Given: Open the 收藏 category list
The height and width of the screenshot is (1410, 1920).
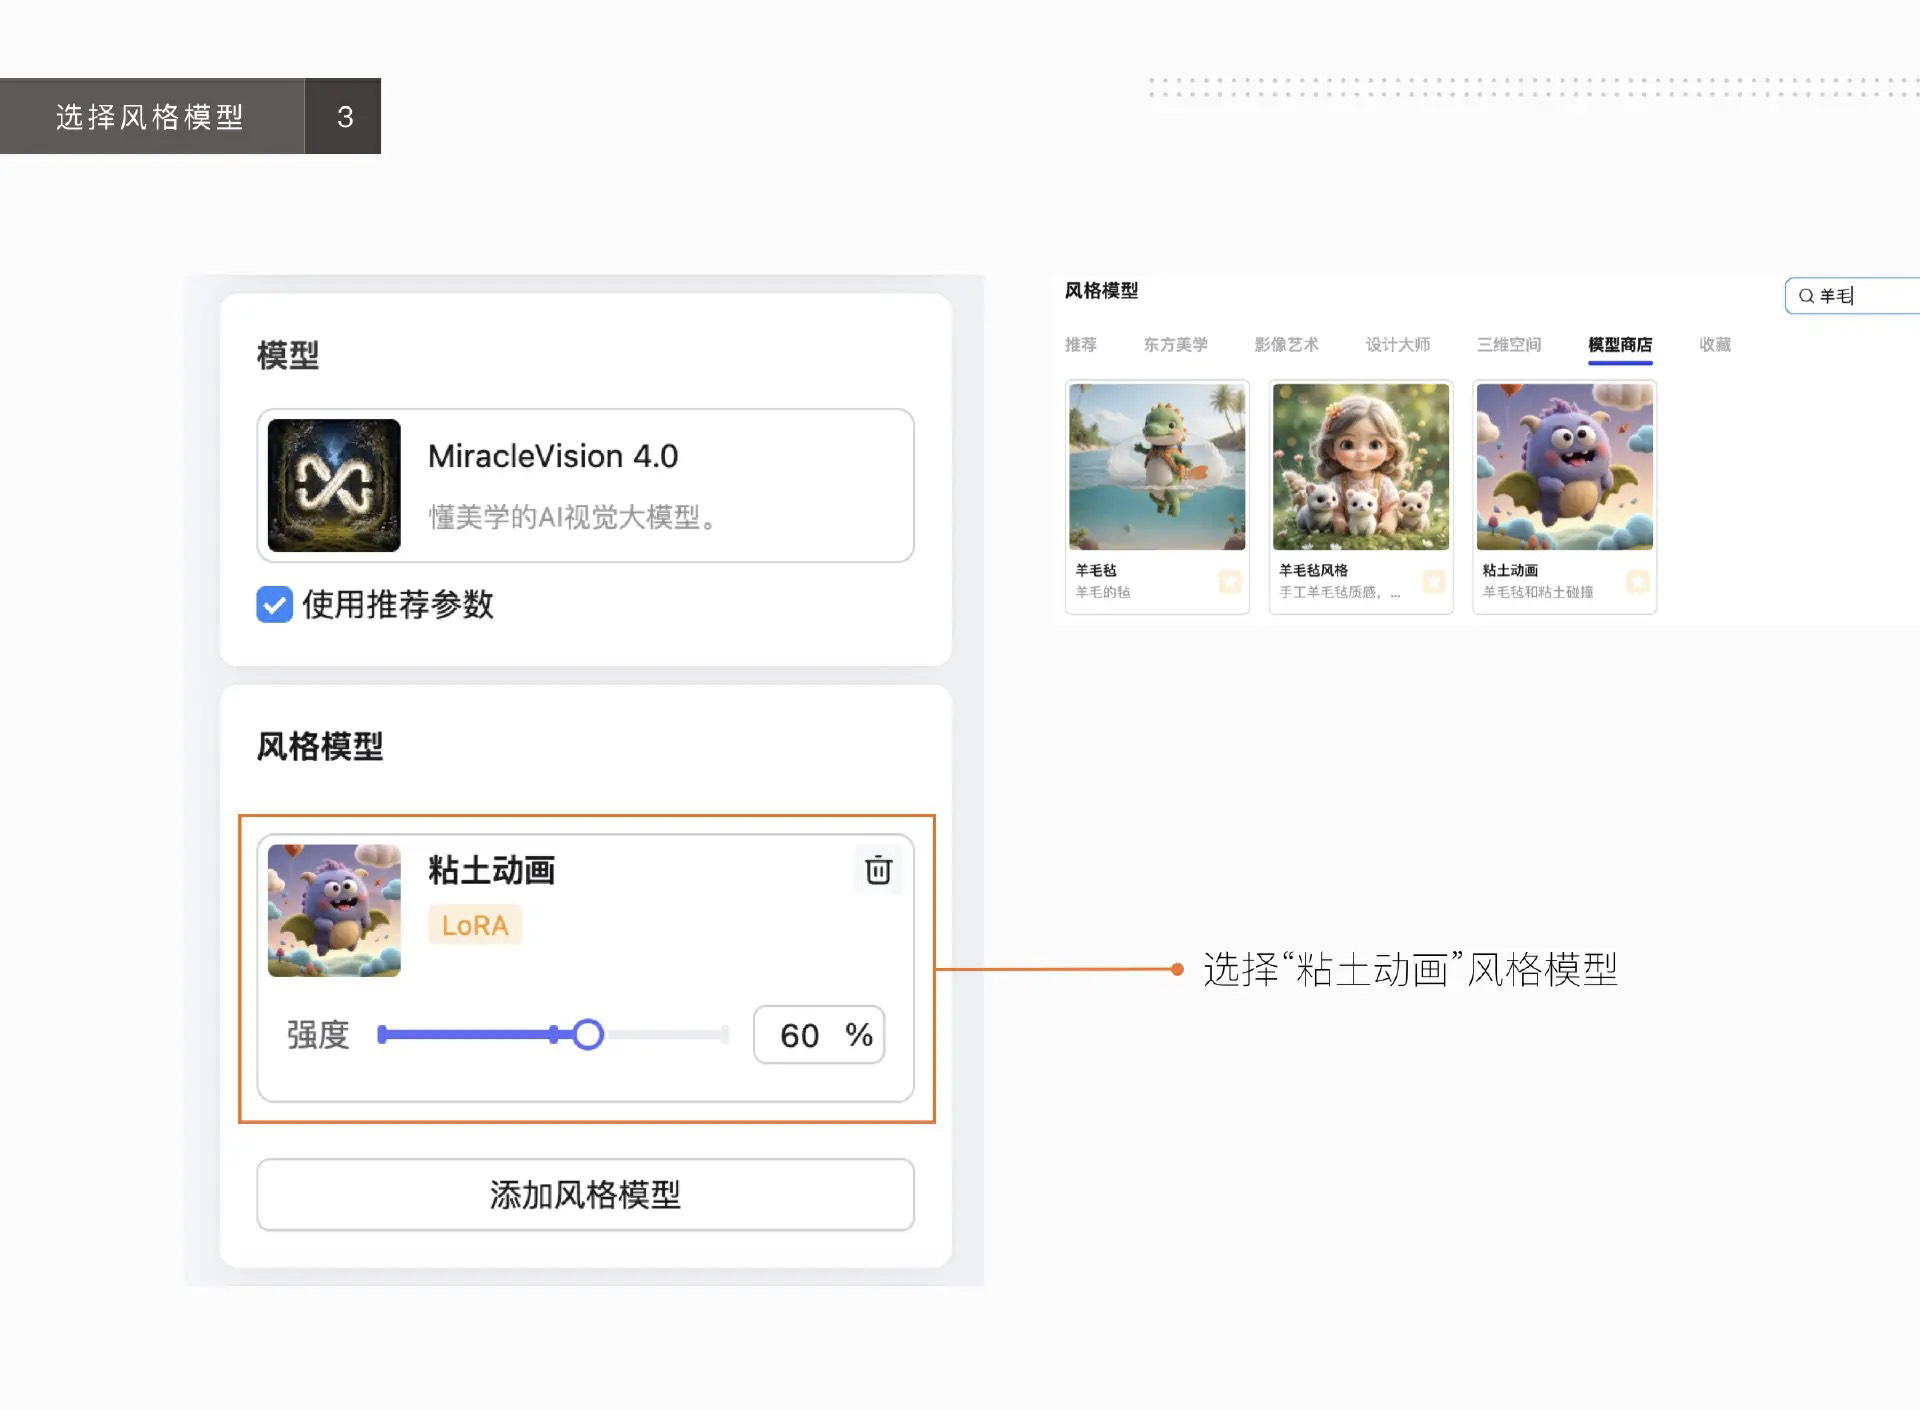Looking at the screenshot, I should click(1714, 345).
